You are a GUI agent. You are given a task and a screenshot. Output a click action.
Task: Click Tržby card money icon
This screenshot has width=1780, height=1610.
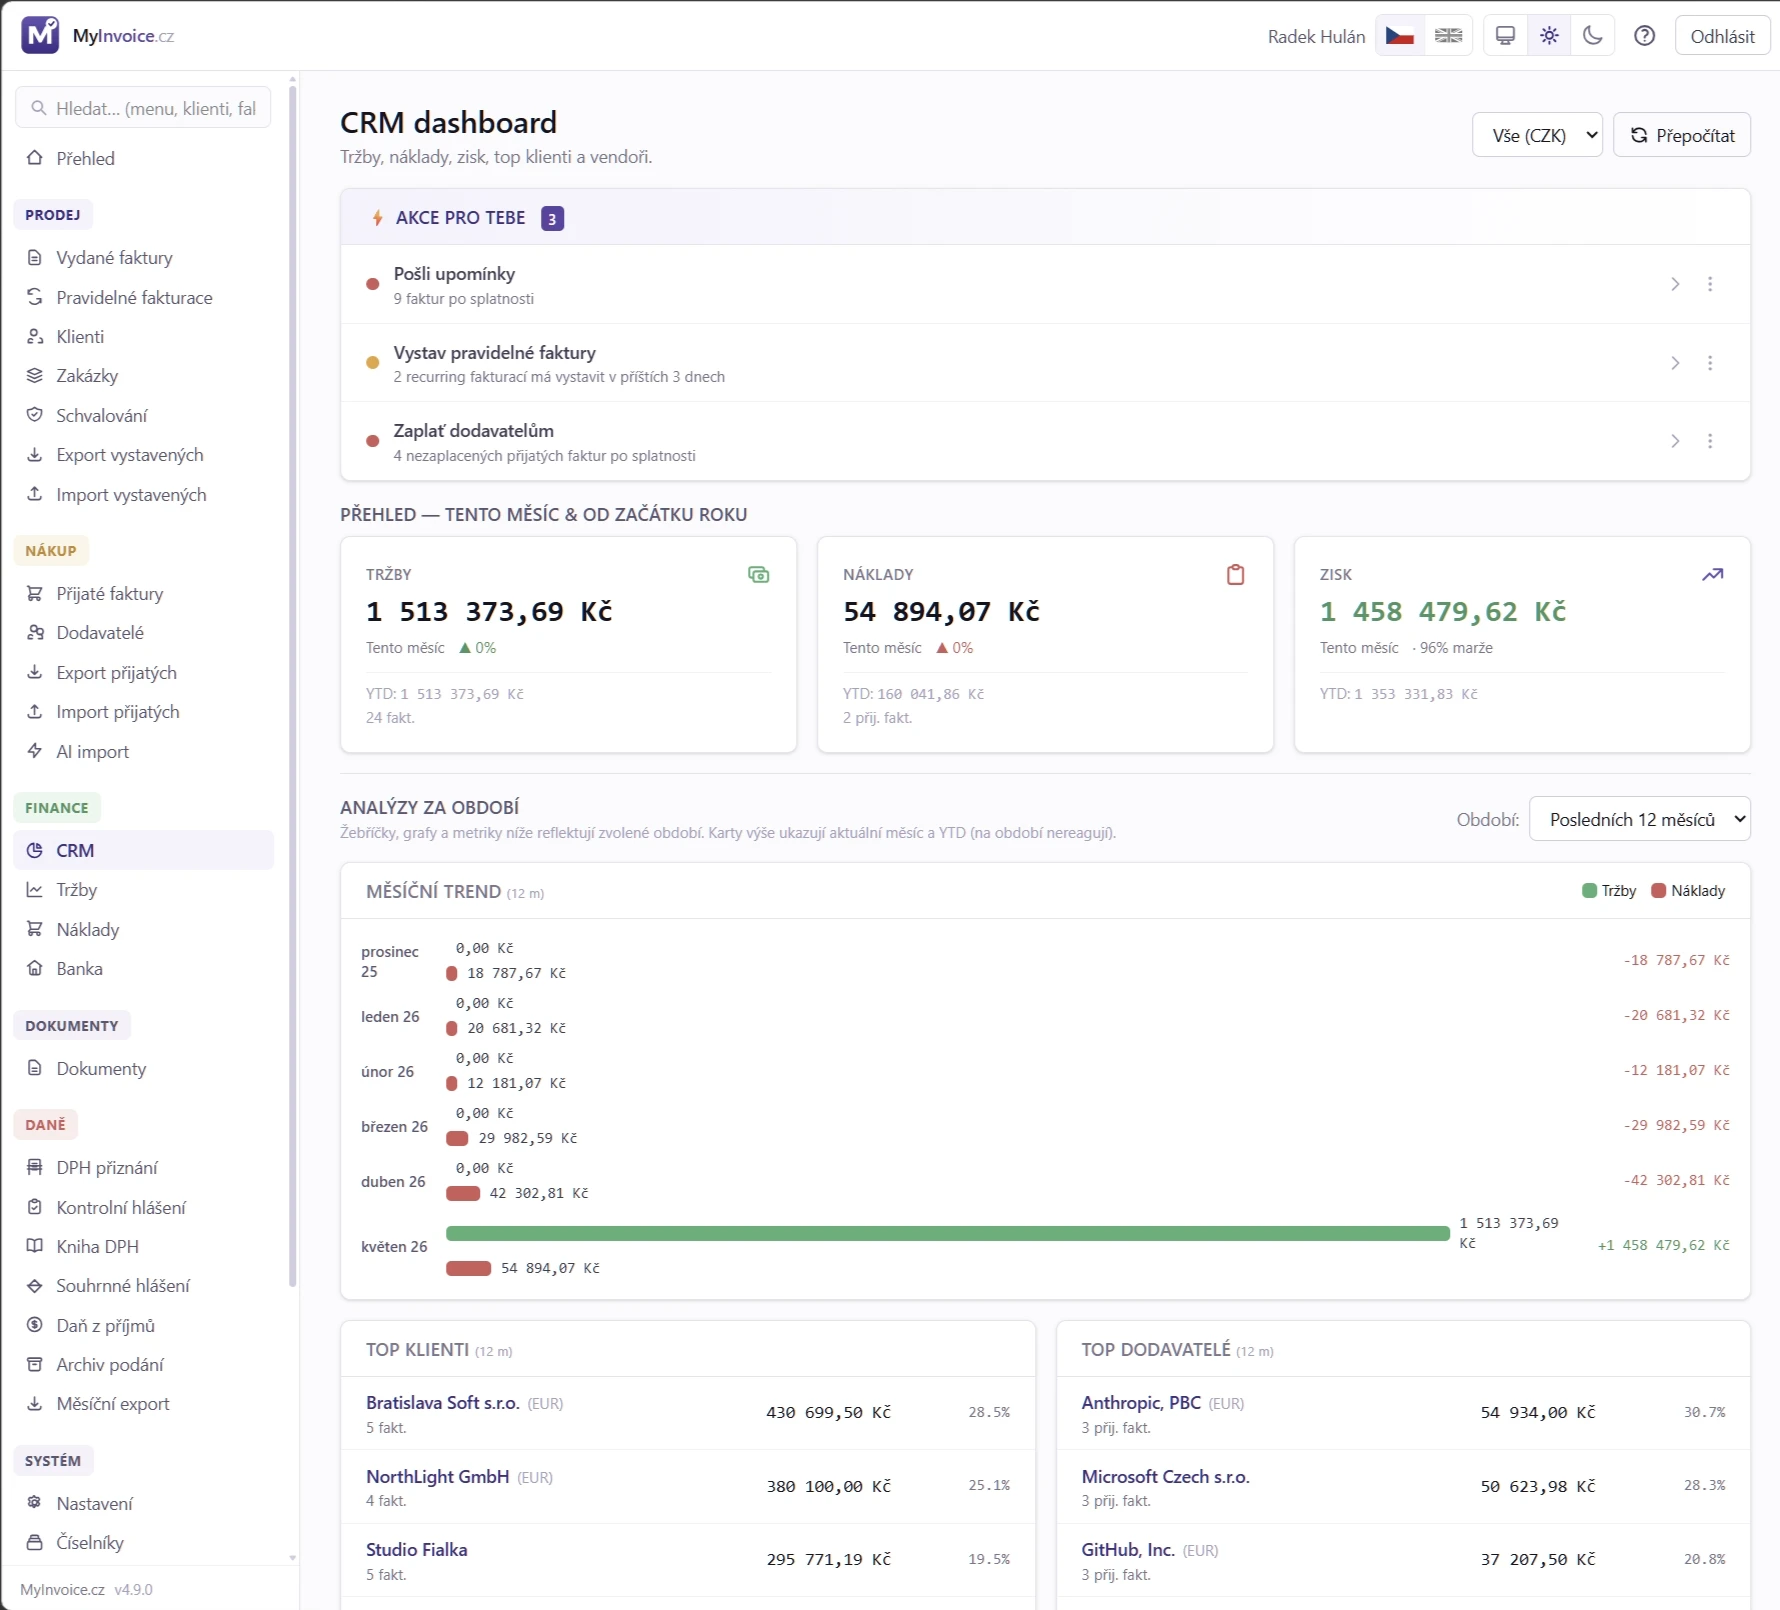[759, 574]
